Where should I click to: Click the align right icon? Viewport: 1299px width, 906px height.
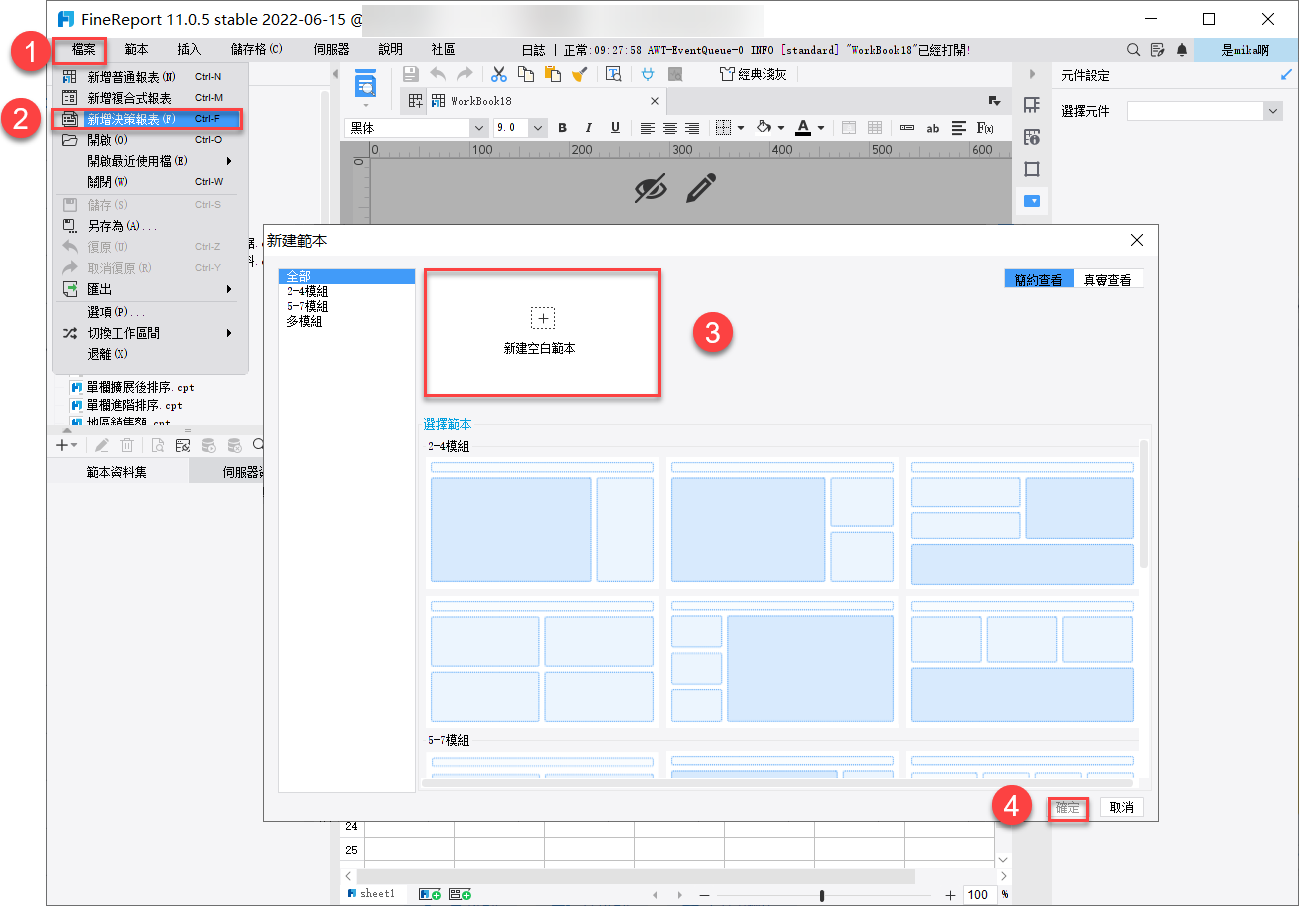point(692,128)
